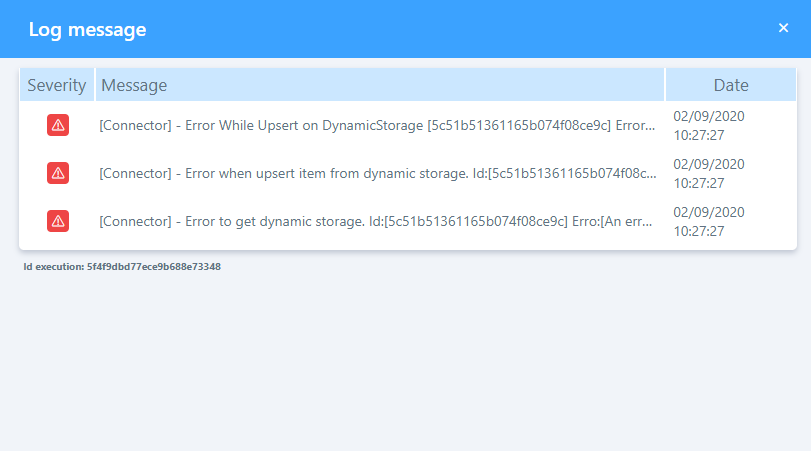Image resolution: width=811 pixels, height=451 pixels.
Task: Select the 'Error when upsert item' message
Action: click(x=378, y=174)
